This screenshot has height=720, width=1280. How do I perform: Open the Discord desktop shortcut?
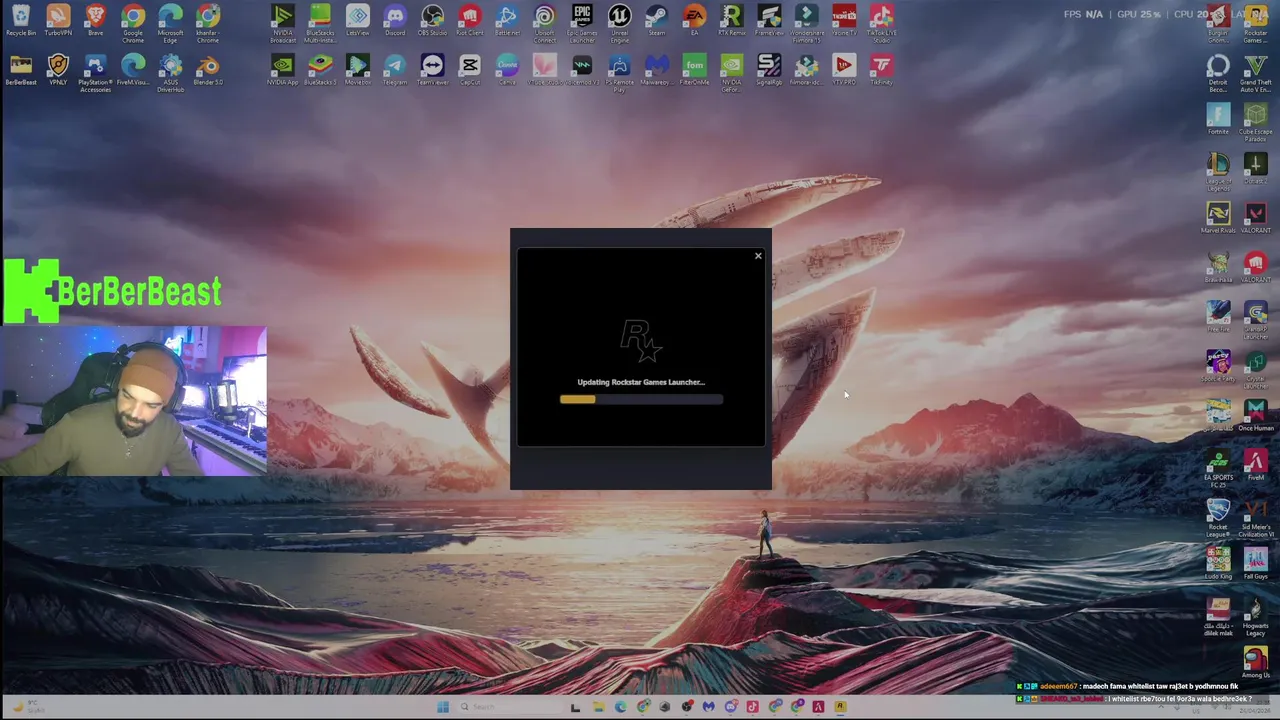click(x=395, y=21)
